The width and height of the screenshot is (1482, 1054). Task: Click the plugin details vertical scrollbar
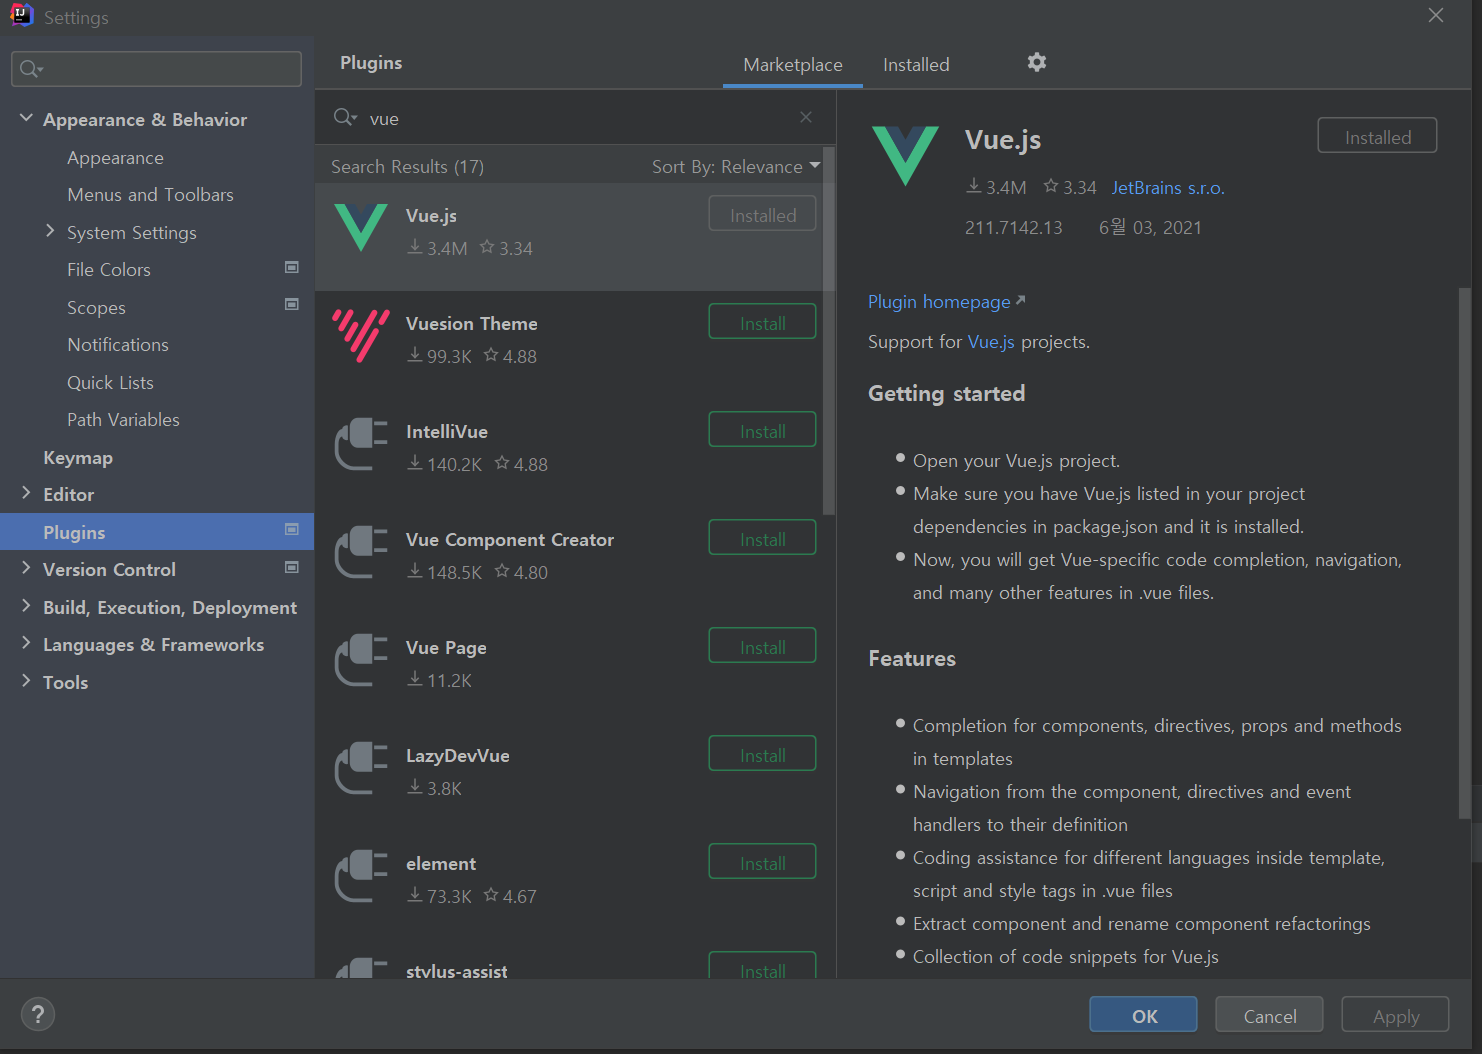(1465, 555)
